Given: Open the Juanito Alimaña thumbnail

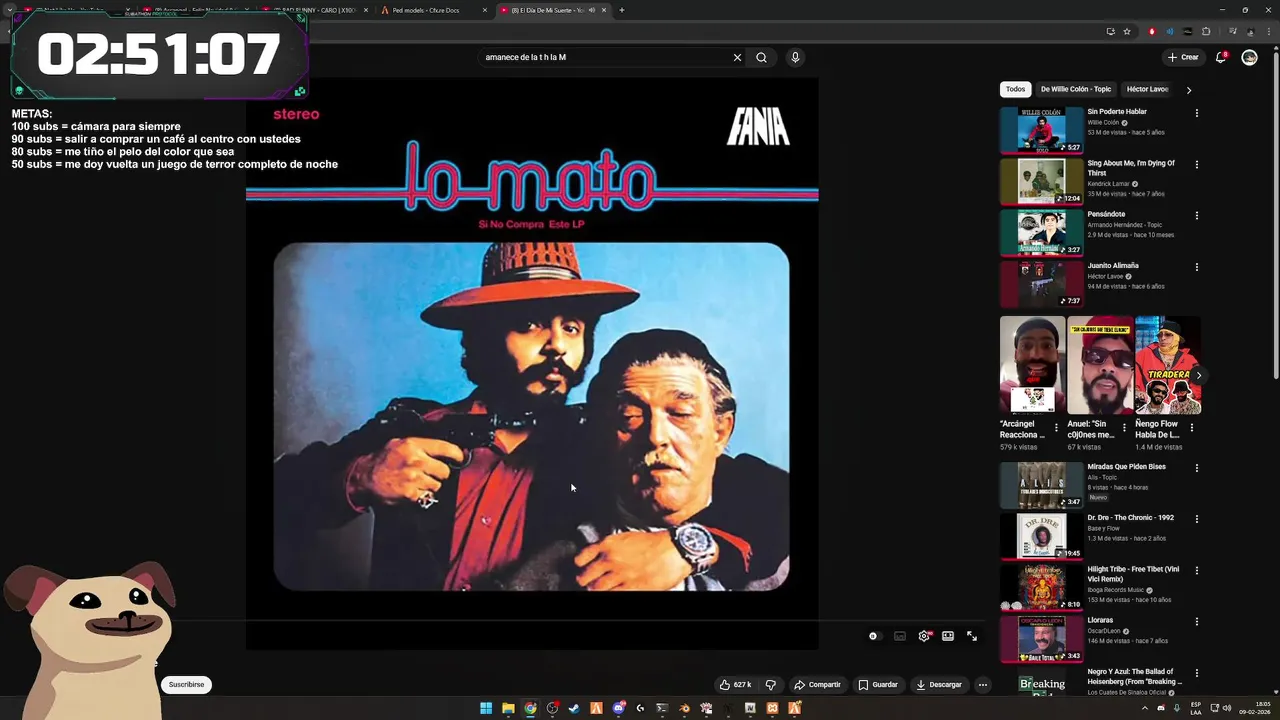Looking at the screenshot, I should (x=1042, y=283).
